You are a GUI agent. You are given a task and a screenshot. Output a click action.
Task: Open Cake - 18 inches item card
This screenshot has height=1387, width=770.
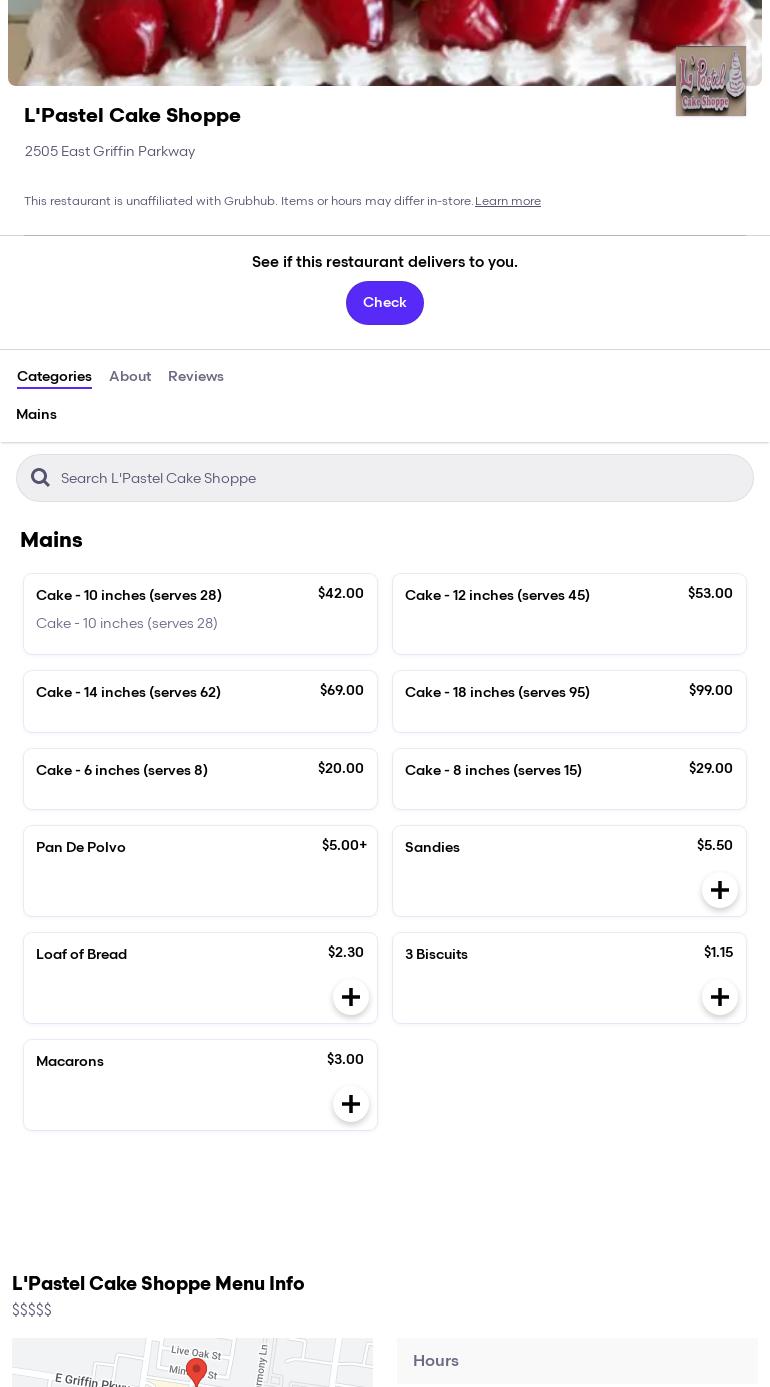click(x=569, y=701)
